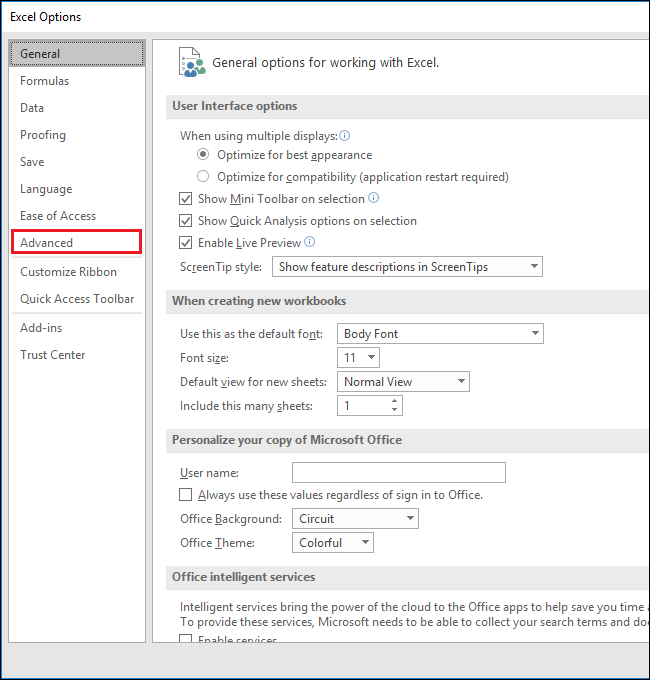Select Optimize for compatibility radio button
The height and width of the screenshot is (680, 650).
click(203, 176)
